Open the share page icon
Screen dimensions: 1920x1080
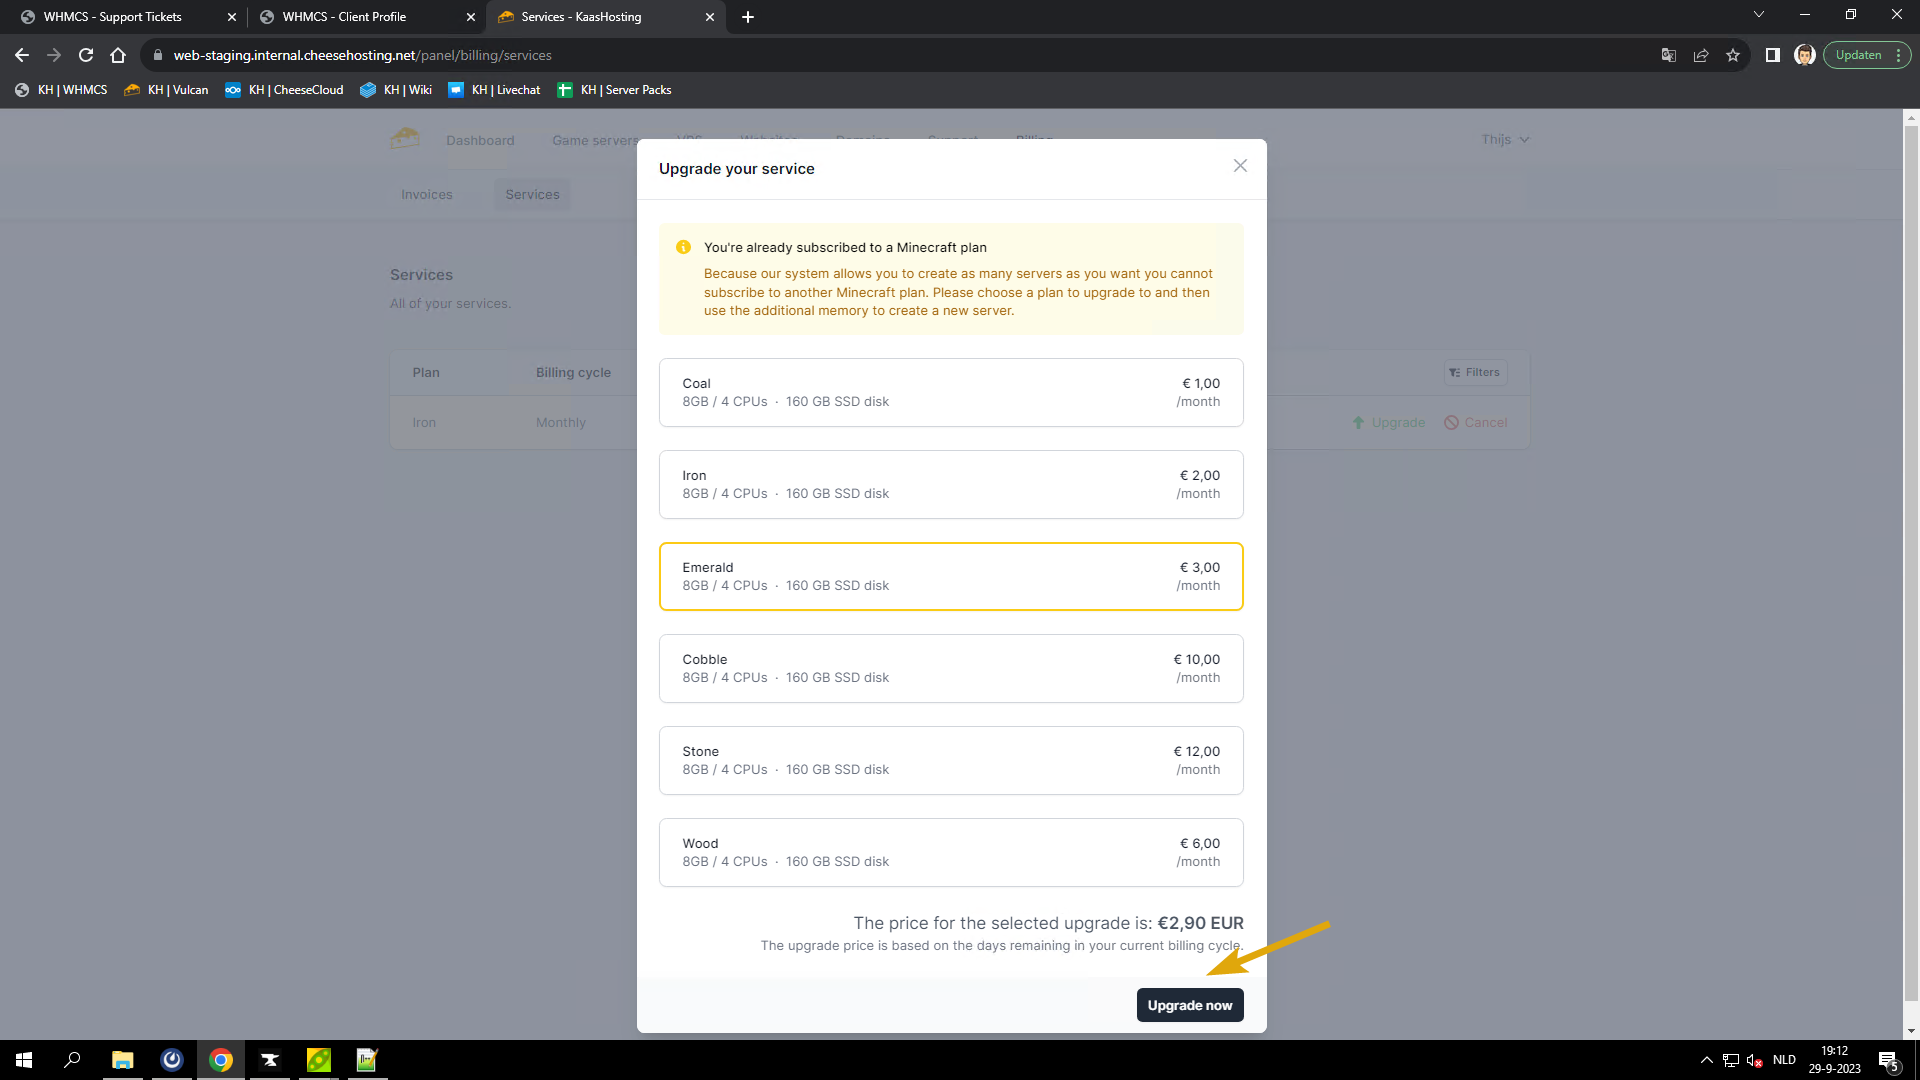[1701, 55]
